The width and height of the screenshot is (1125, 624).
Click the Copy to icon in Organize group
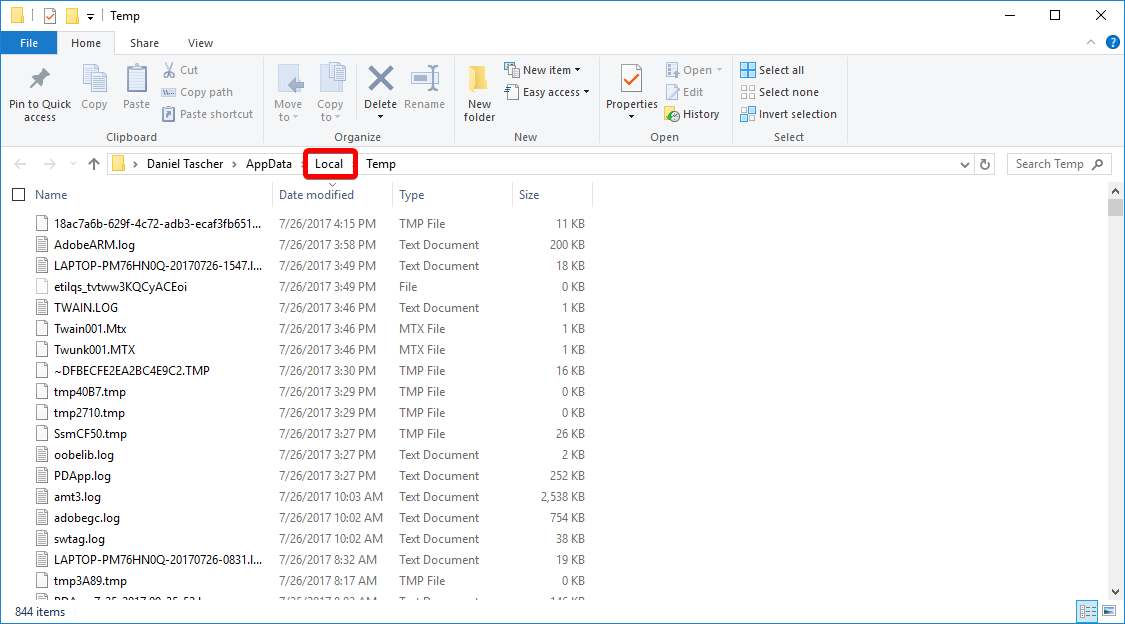click(x=331, y=78)
